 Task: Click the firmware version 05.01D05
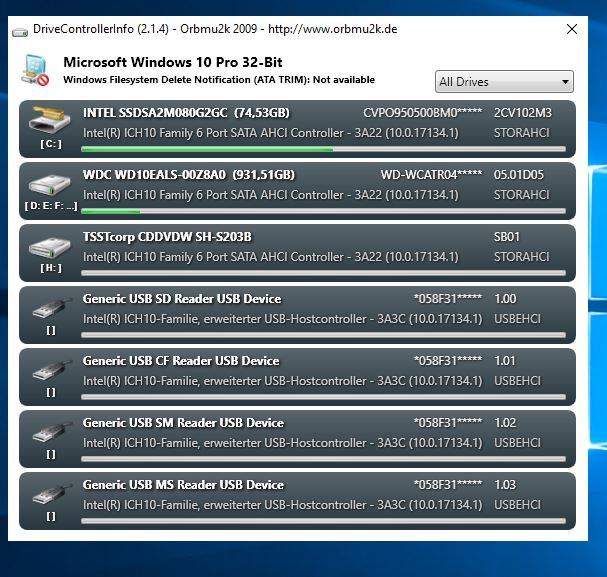(x=518, y=175)
